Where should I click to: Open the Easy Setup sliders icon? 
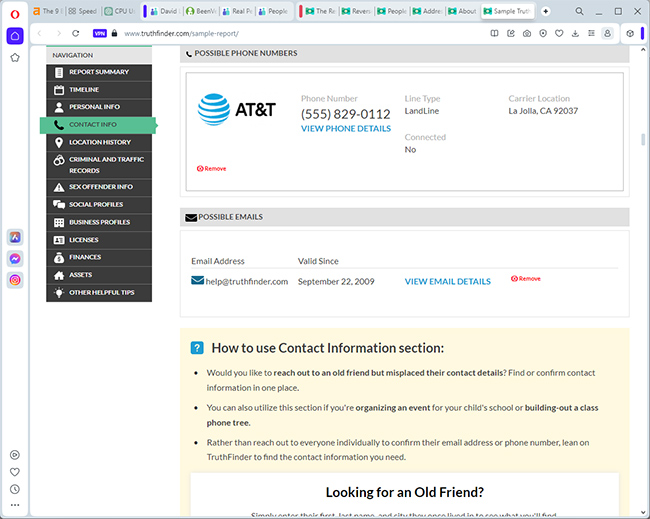[x=592, y=34]
